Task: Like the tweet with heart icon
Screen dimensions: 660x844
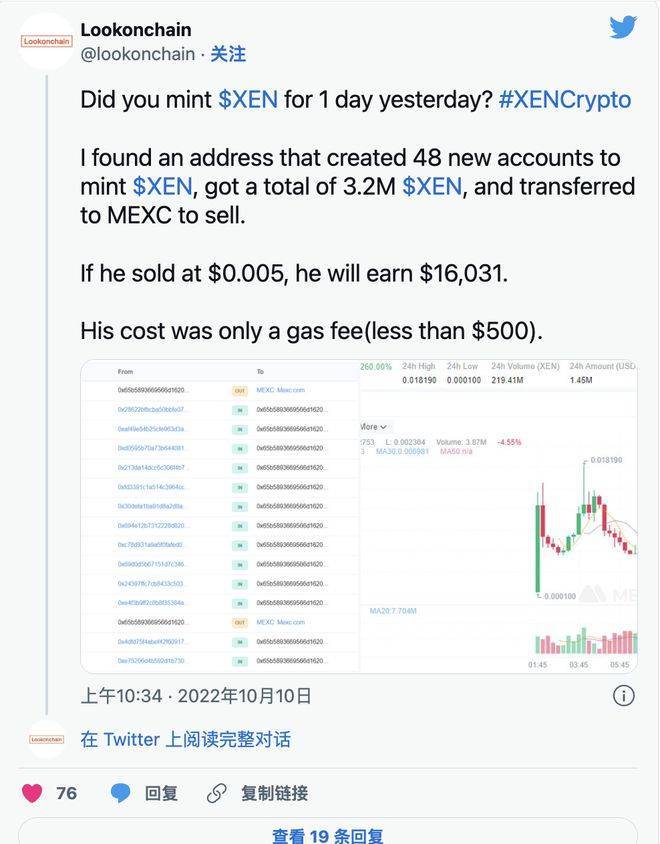Action: (x=33, y=793)
